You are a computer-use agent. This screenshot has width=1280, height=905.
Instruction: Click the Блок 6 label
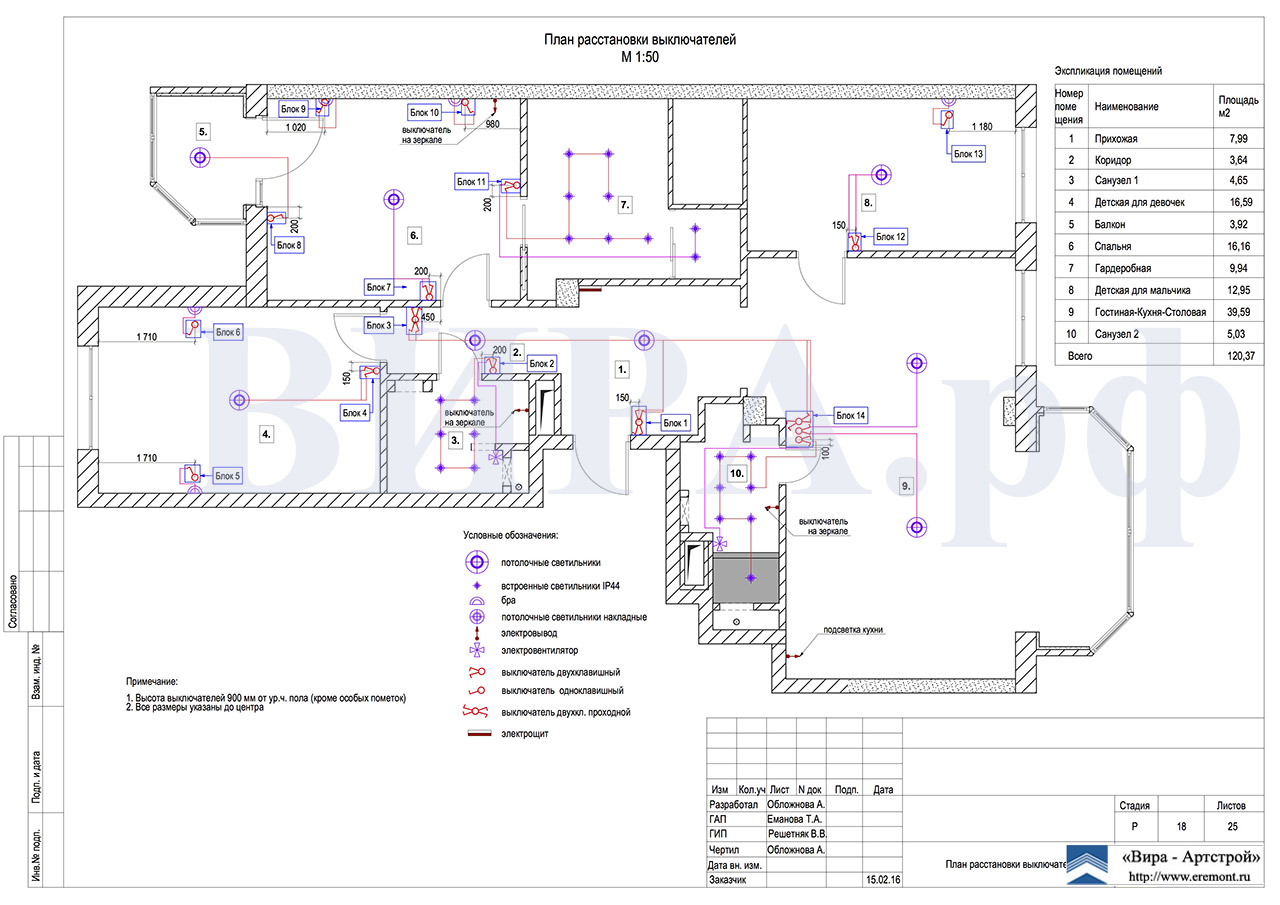228,331
